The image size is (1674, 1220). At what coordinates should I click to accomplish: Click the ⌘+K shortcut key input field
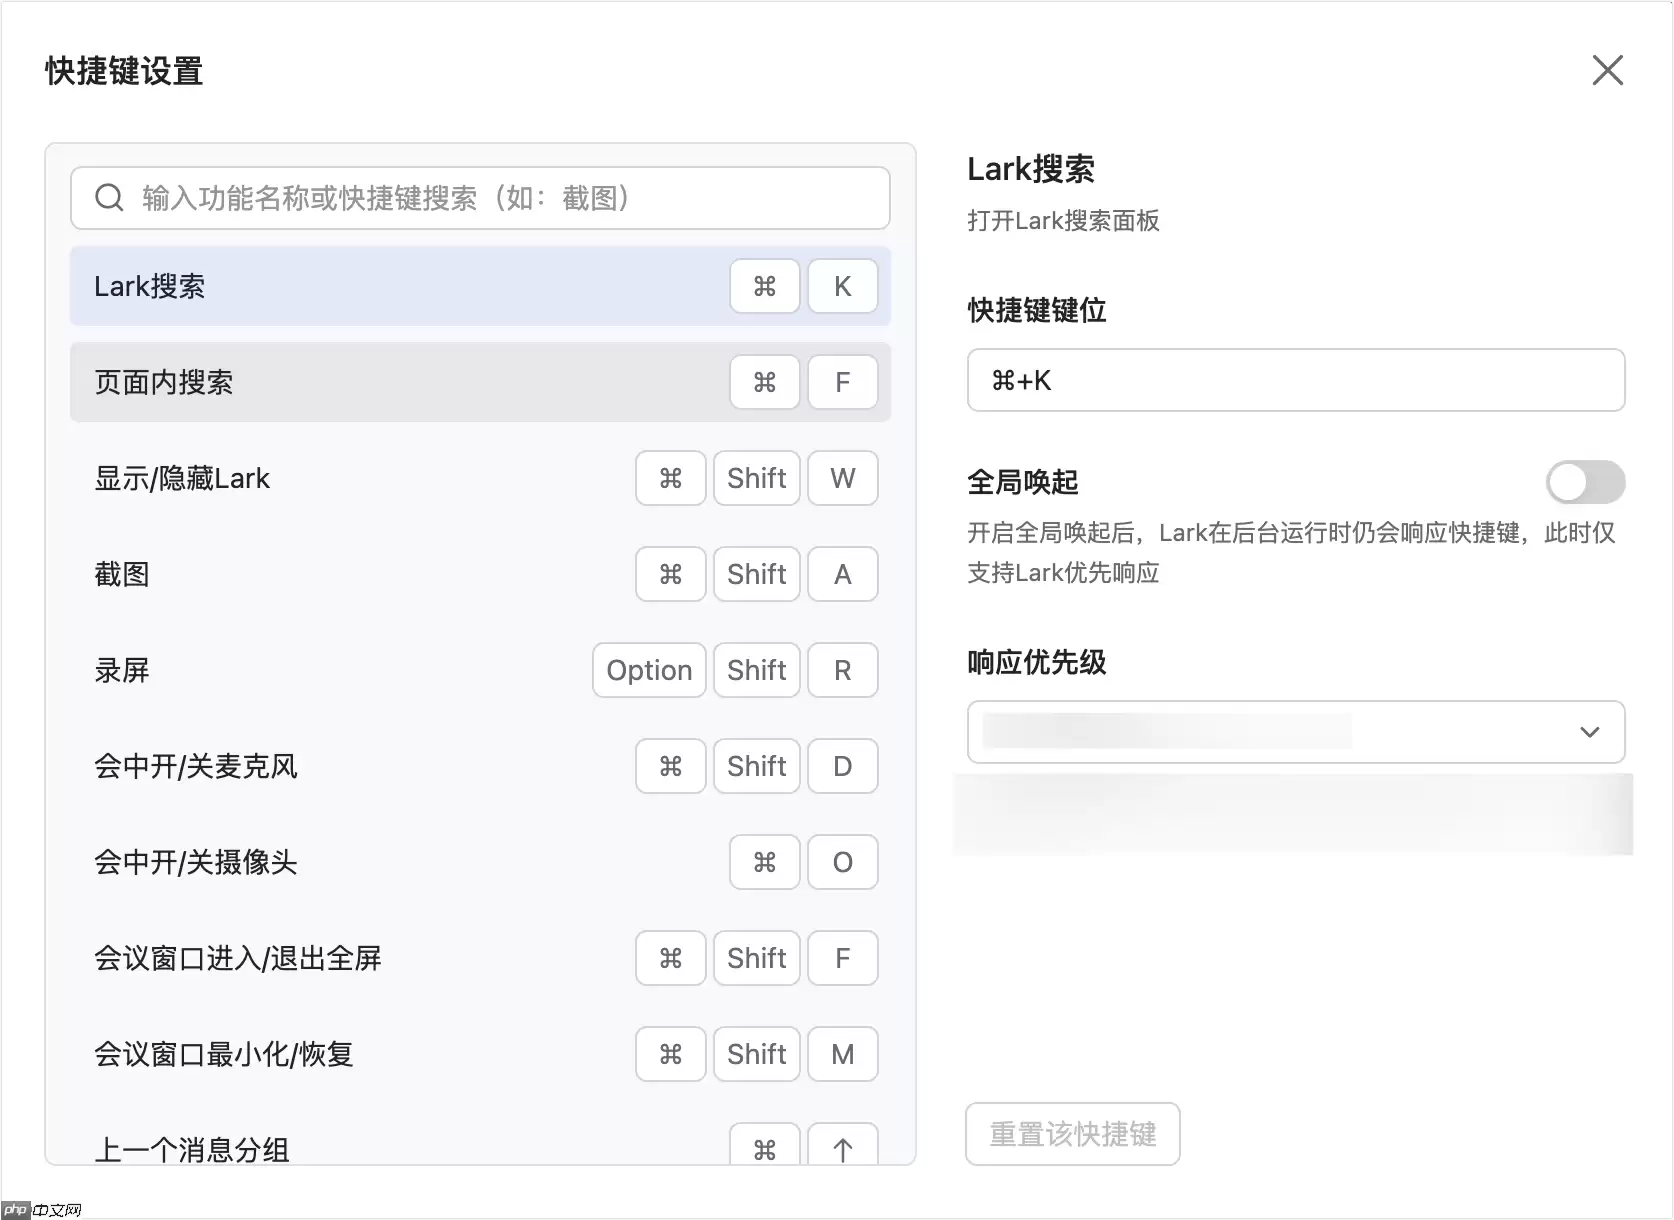pyautogui.click(x=1295, y=380)
